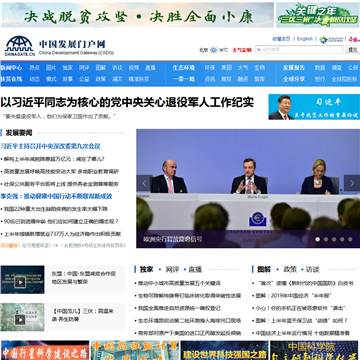Select the fourth carousel dot indicator
360x360 pixels.
click(342, 239)
